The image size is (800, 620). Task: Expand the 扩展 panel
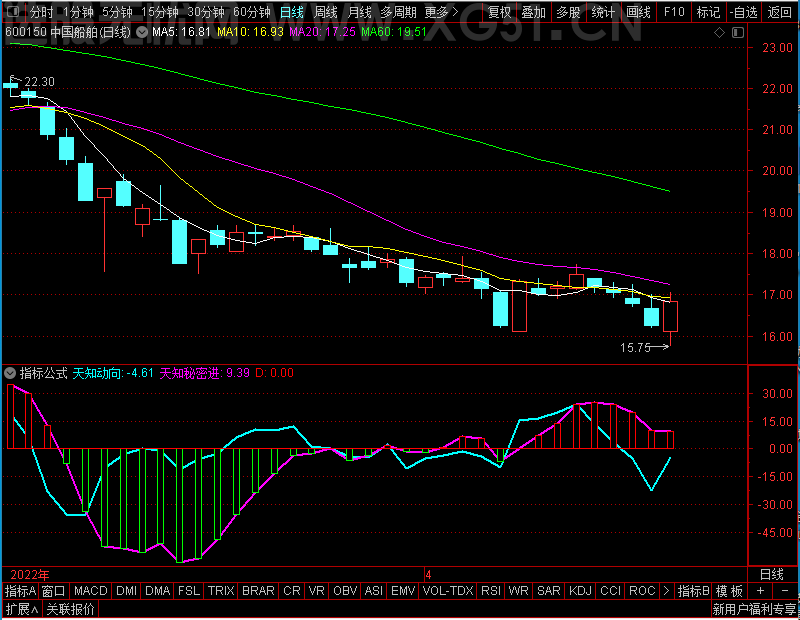pos(22,609)
